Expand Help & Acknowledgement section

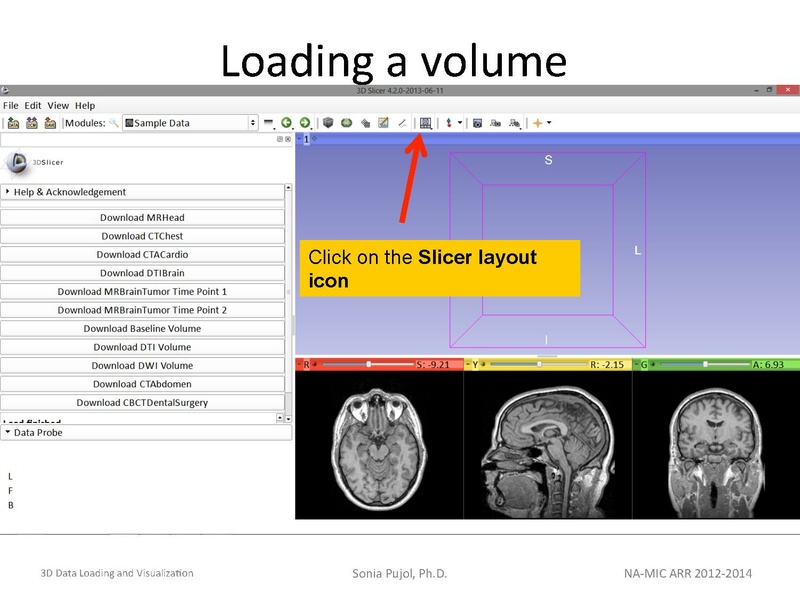[142, 192]
